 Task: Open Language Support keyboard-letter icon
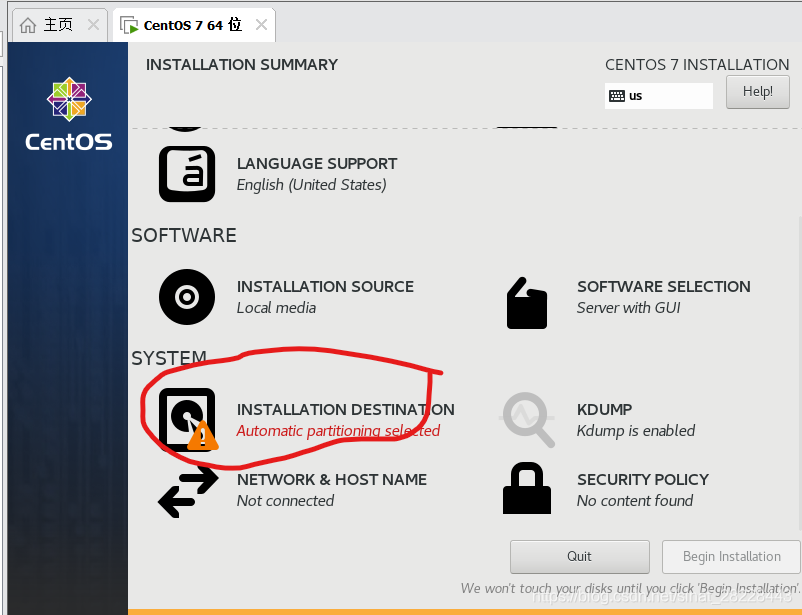click(x=187, y=174)
